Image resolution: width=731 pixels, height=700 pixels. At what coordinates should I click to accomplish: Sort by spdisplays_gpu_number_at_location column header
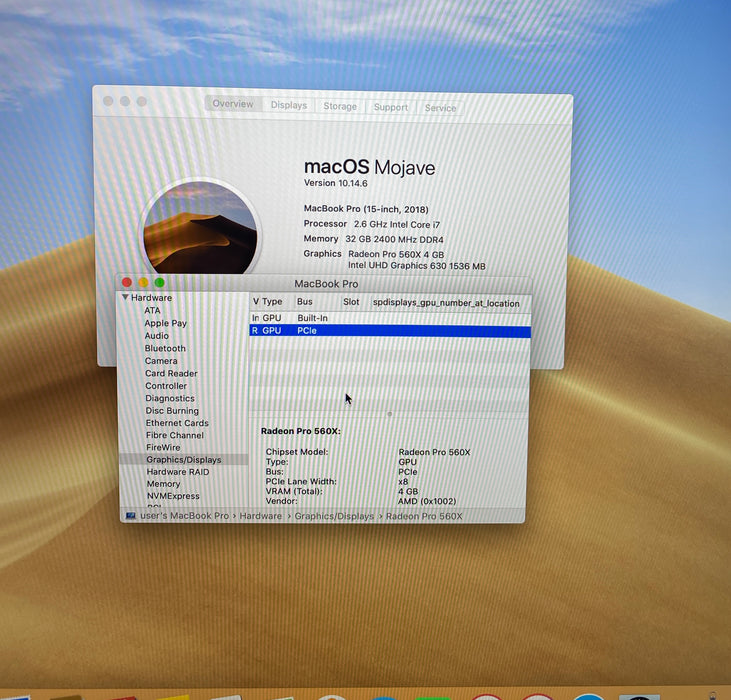446,303
